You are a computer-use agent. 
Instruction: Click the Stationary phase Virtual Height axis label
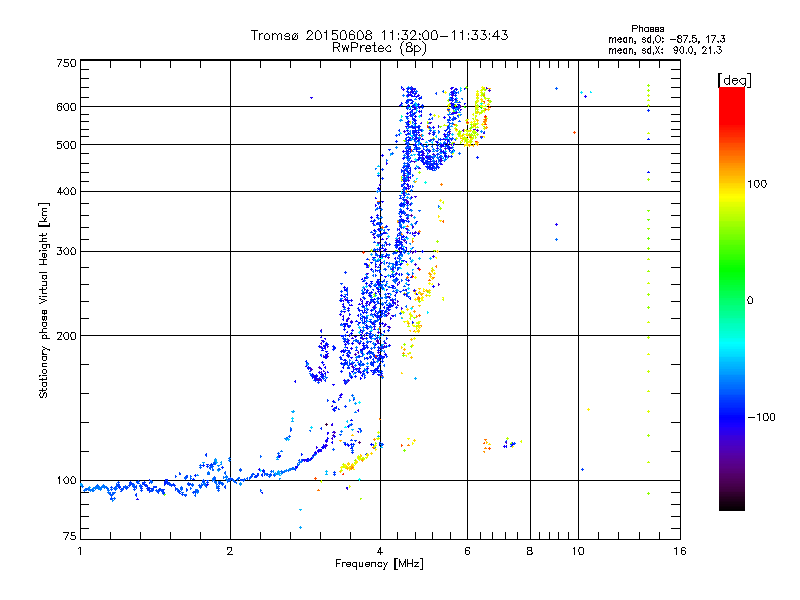coord(44,300)
